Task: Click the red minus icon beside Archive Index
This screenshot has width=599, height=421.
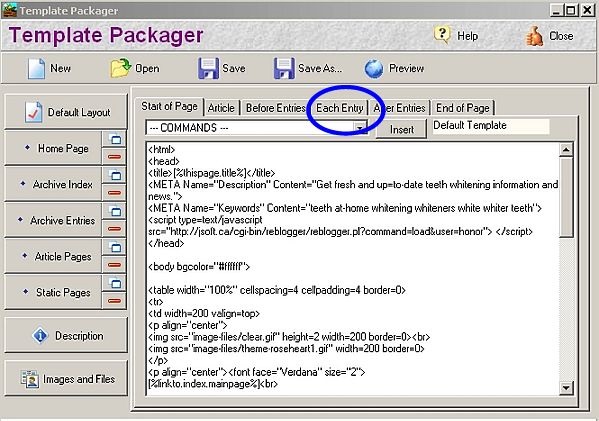Action: [114, 193]
